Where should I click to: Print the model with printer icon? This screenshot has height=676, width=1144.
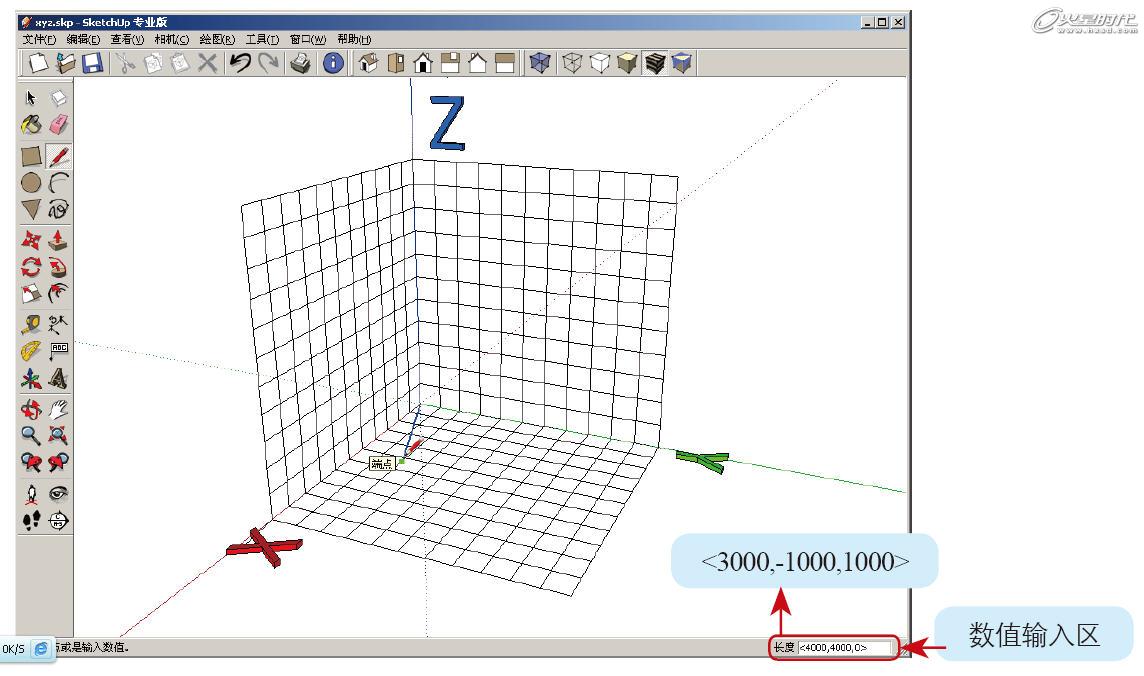(300, 63)
